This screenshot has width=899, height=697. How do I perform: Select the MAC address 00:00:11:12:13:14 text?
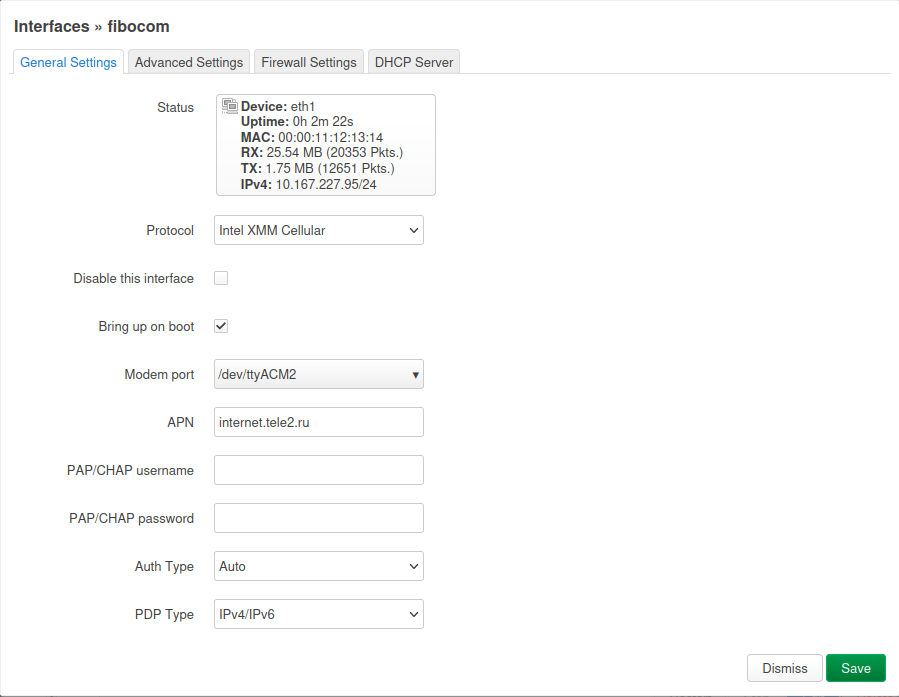(330, 138)
